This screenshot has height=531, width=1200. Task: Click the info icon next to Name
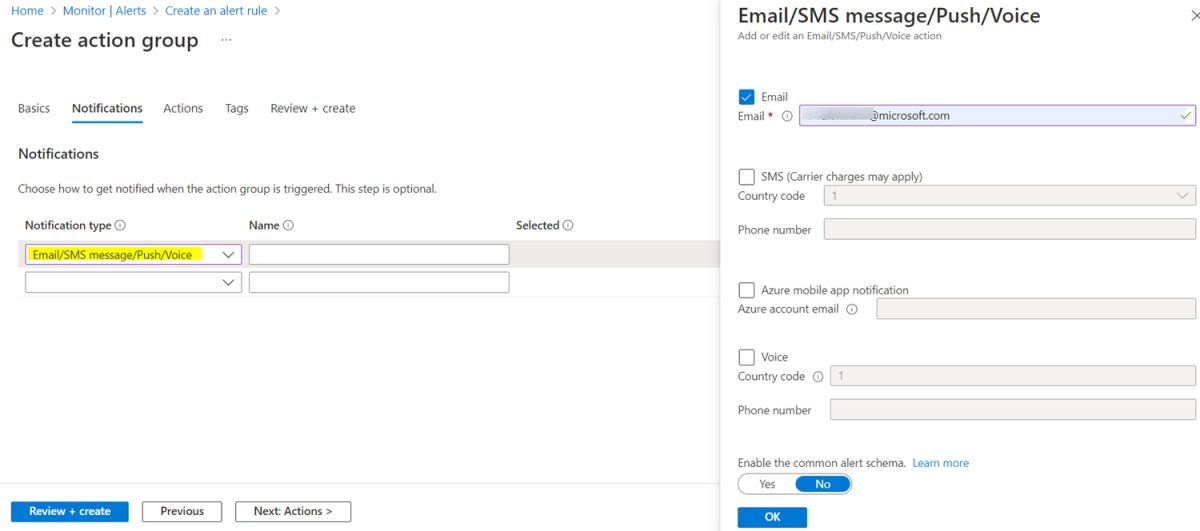pyautogui.click(x=288, y=226)
